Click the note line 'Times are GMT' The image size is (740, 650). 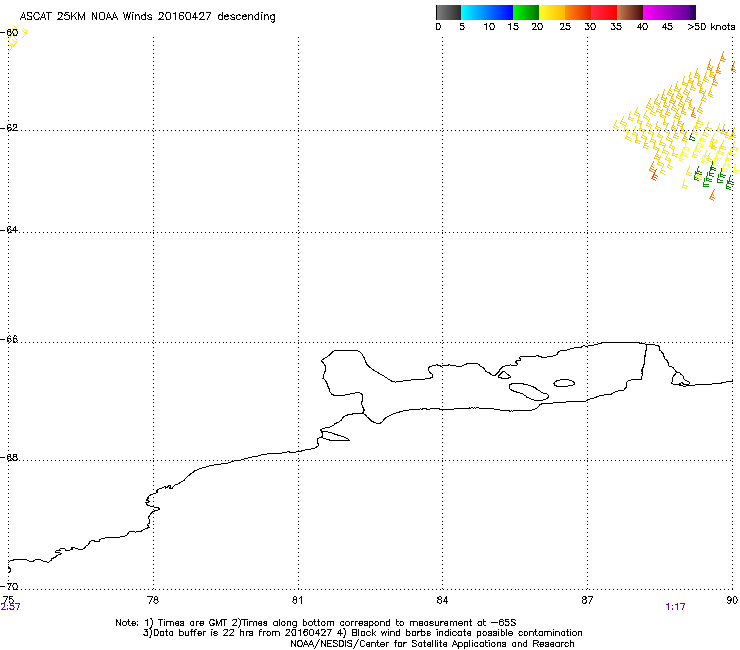tap(192, 623)
